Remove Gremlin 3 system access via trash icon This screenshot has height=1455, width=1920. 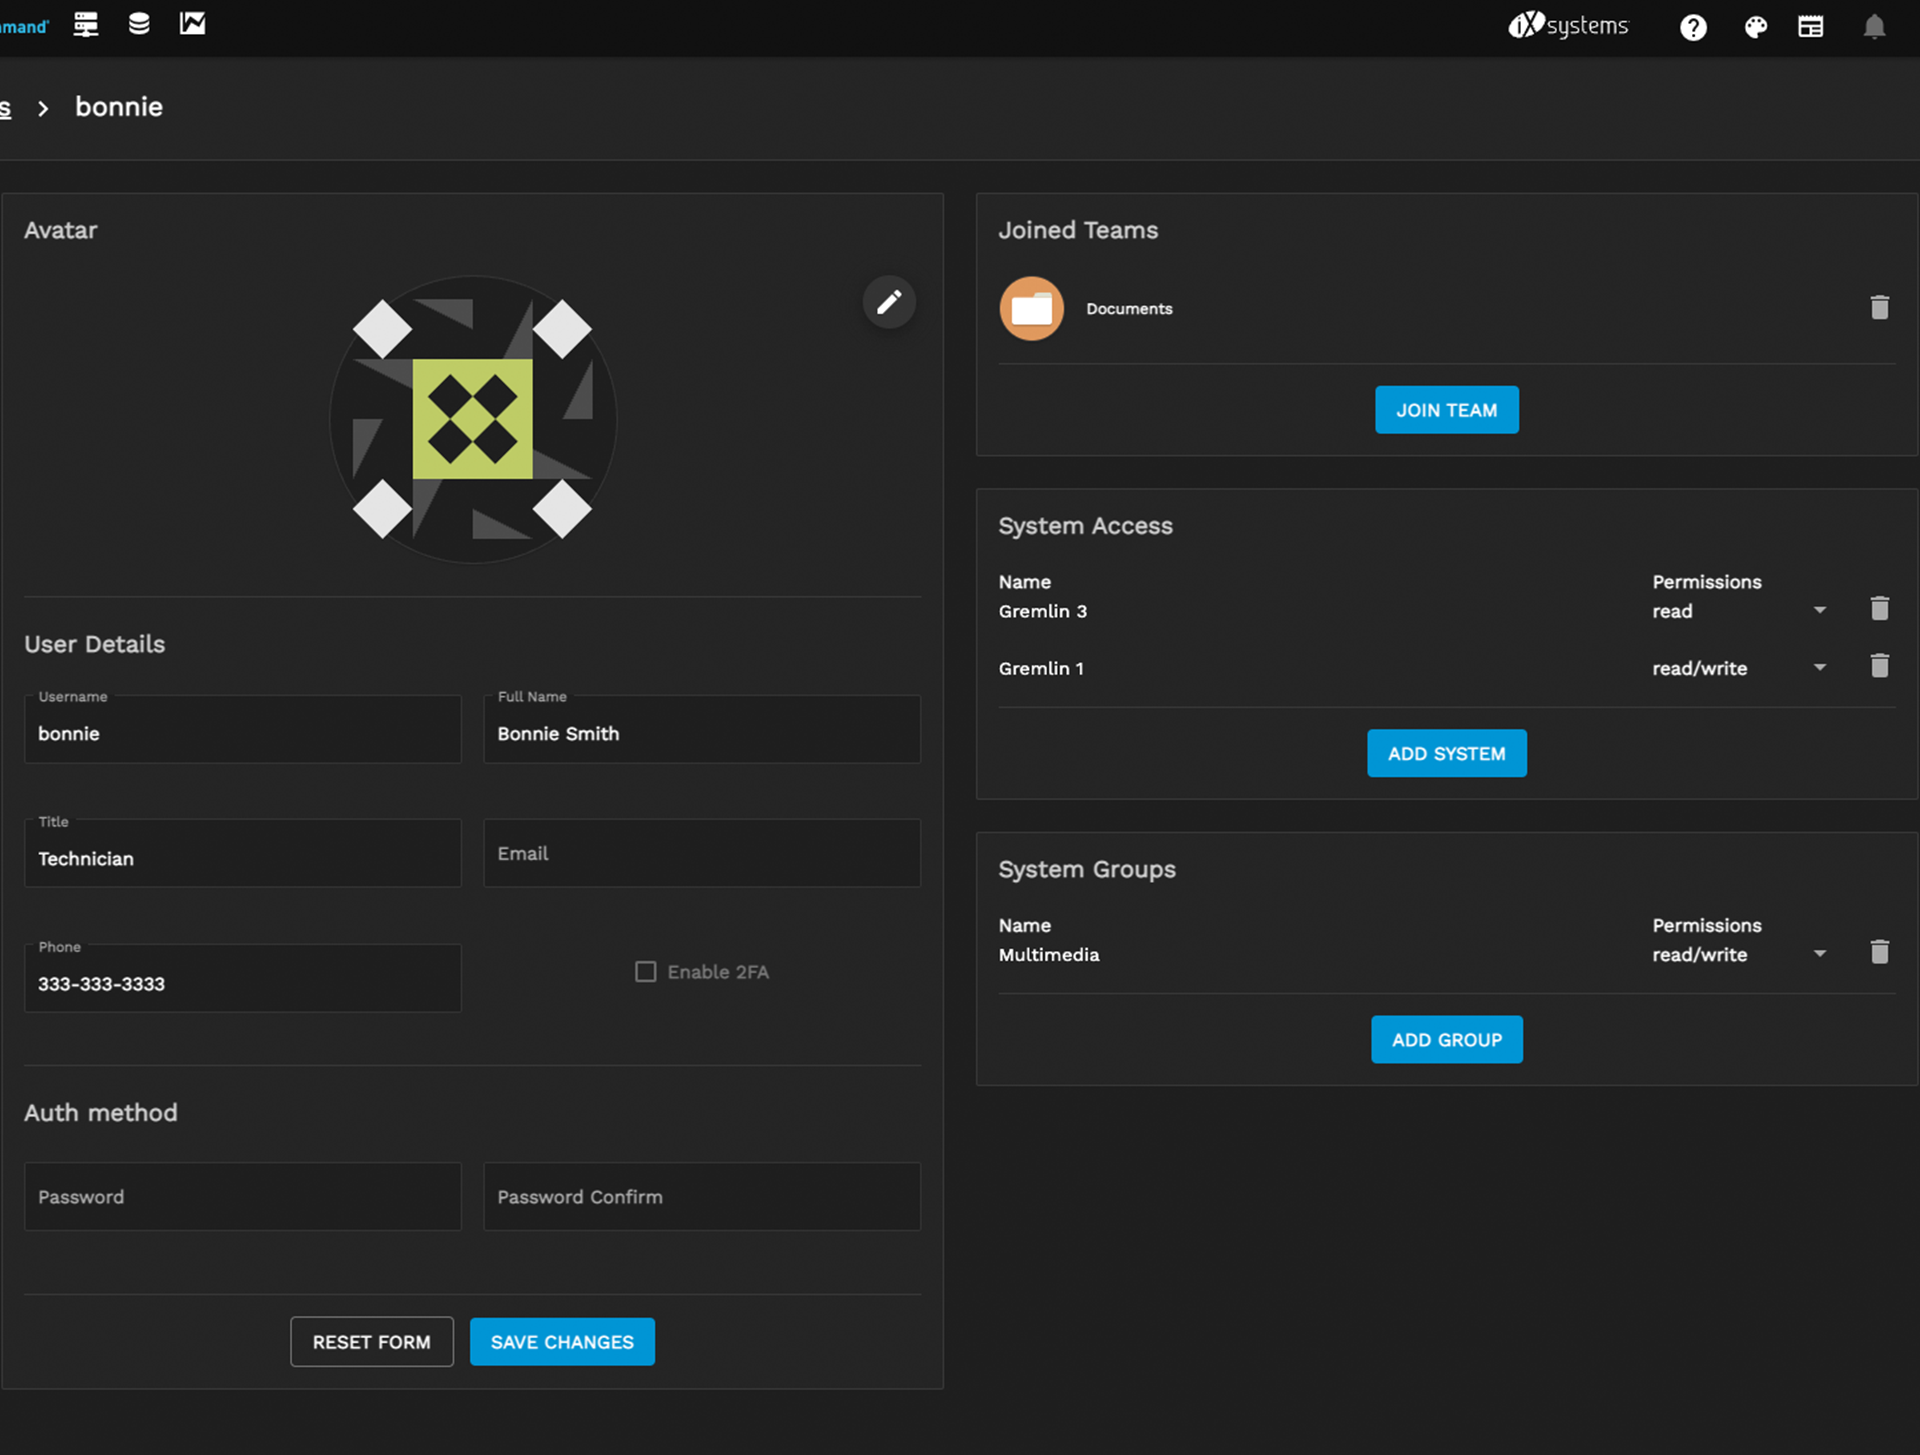click(1879, 609)
